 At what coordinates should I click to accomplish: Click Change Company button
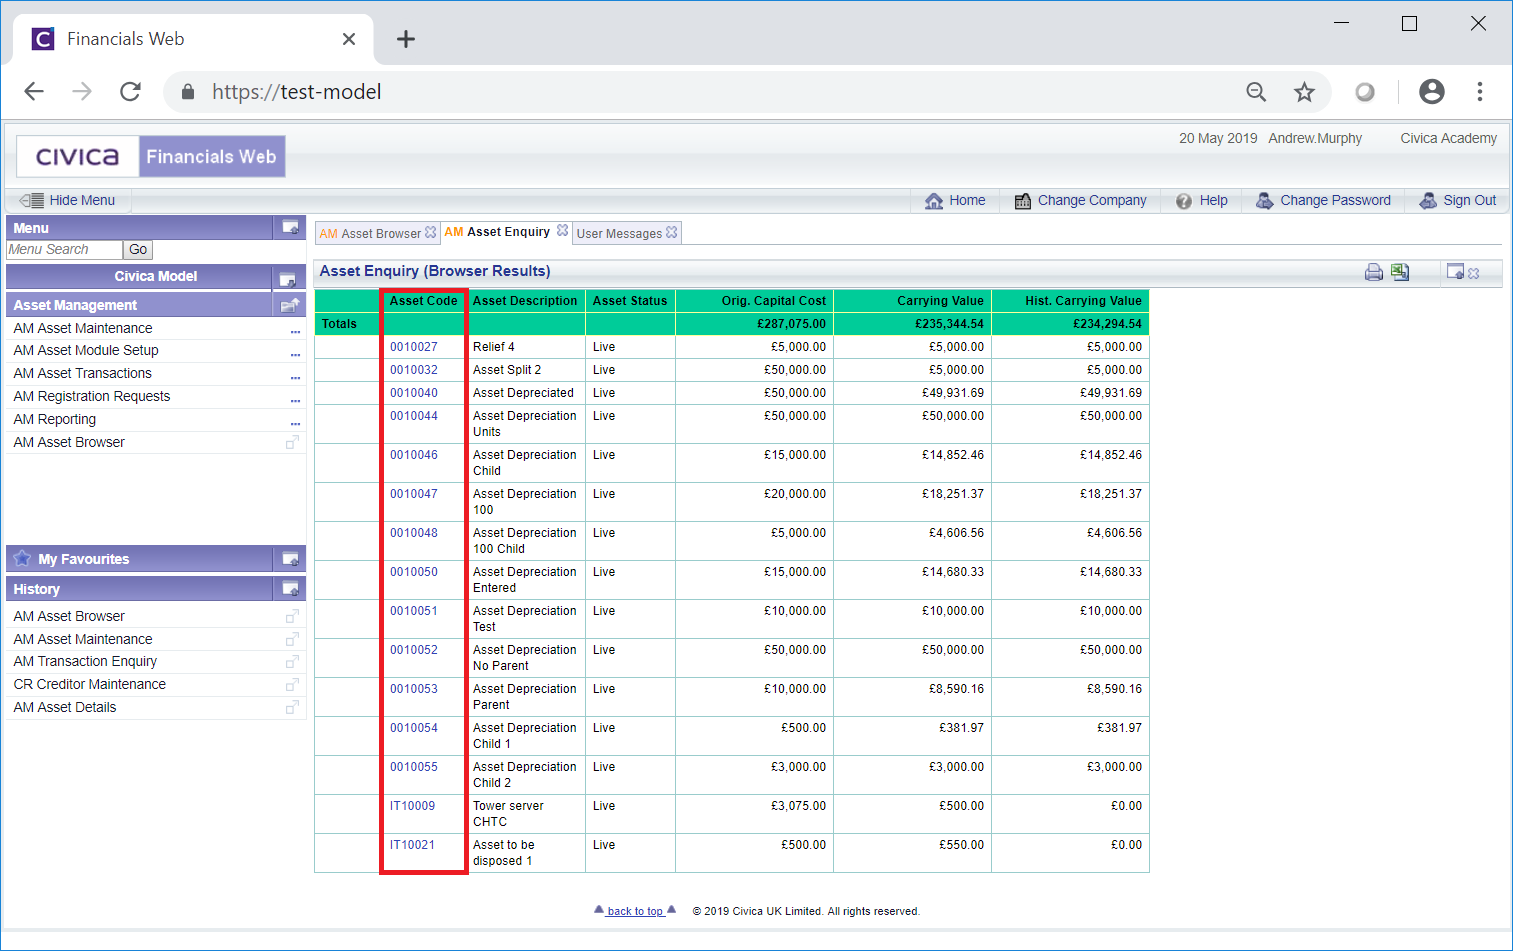pos(1080,200)
